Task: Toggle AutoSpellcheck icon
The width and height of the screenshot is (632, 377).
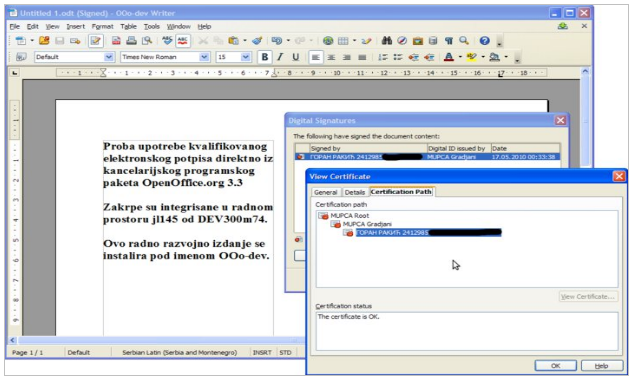Action: (183, 41)
